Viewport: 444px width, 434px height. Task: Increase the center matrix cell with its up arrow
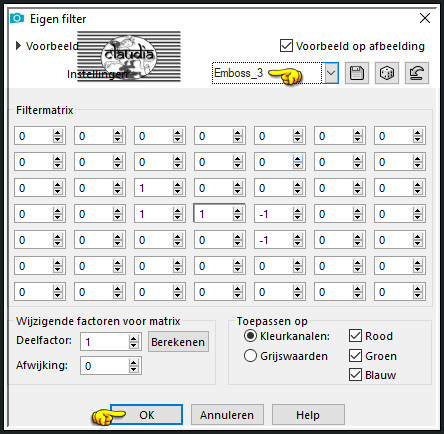(x=238, y=210)
